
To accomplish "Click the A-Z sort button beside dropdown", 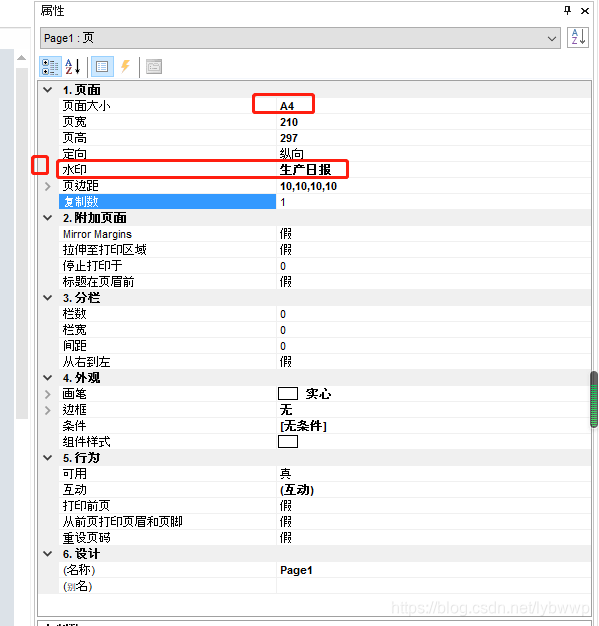I will (578, 38).
